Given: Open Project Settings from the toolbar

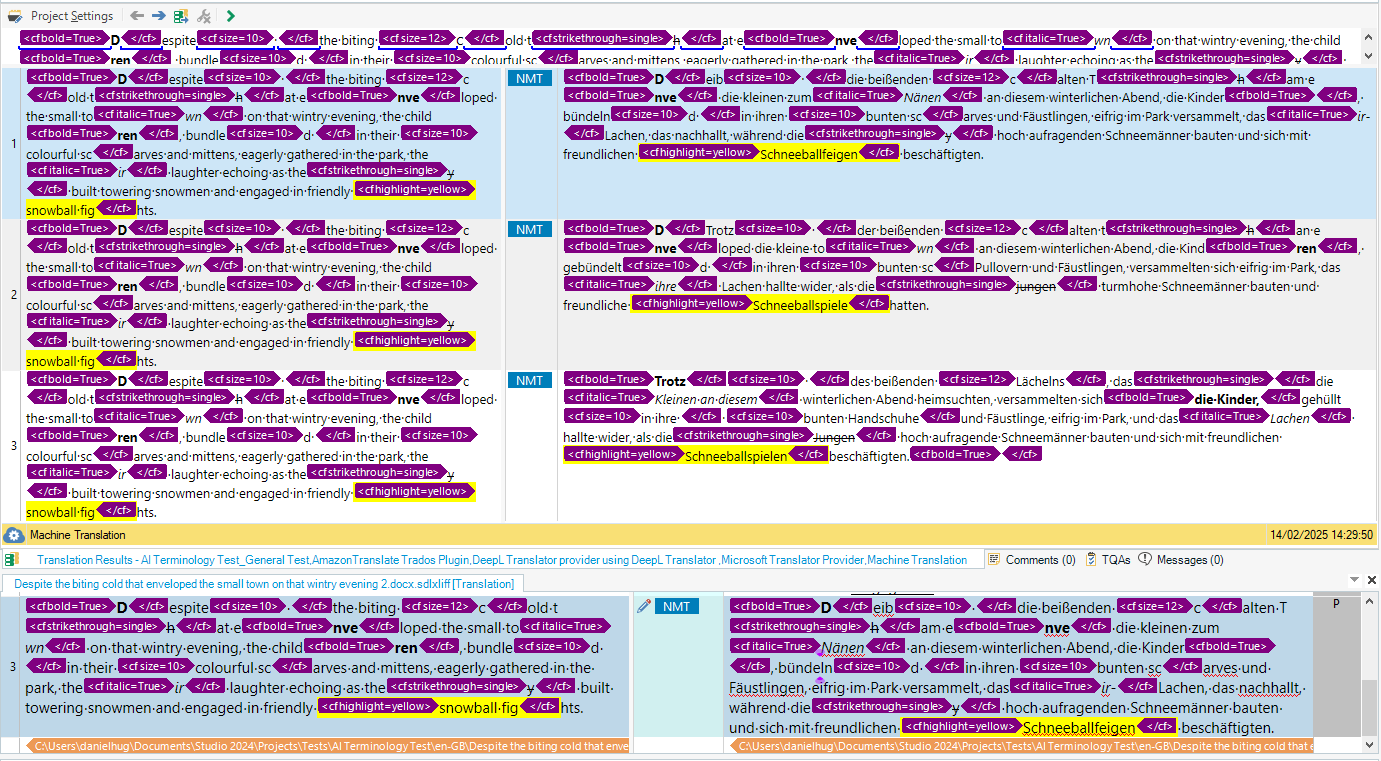Looking at the screenshot, I should coord(62,16).
